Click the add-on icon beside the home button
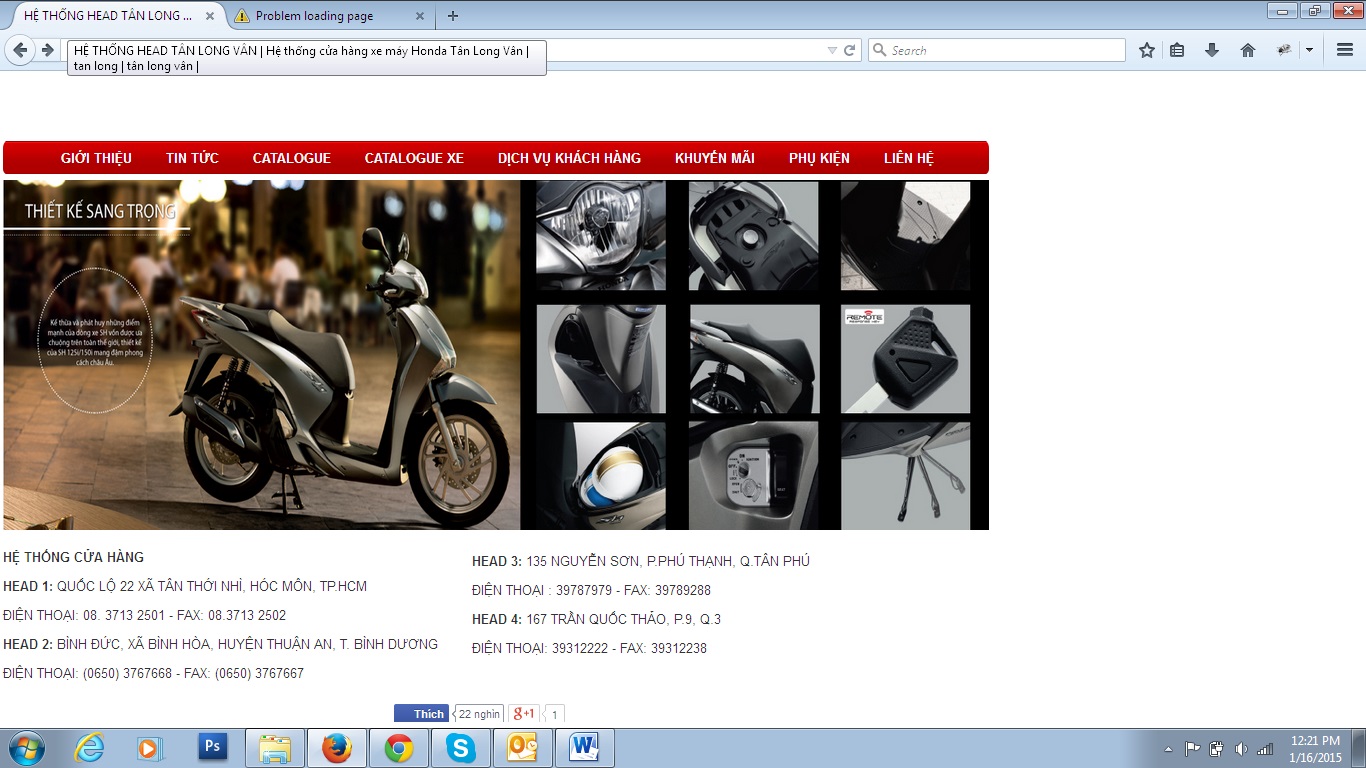 pos(1285,50)
